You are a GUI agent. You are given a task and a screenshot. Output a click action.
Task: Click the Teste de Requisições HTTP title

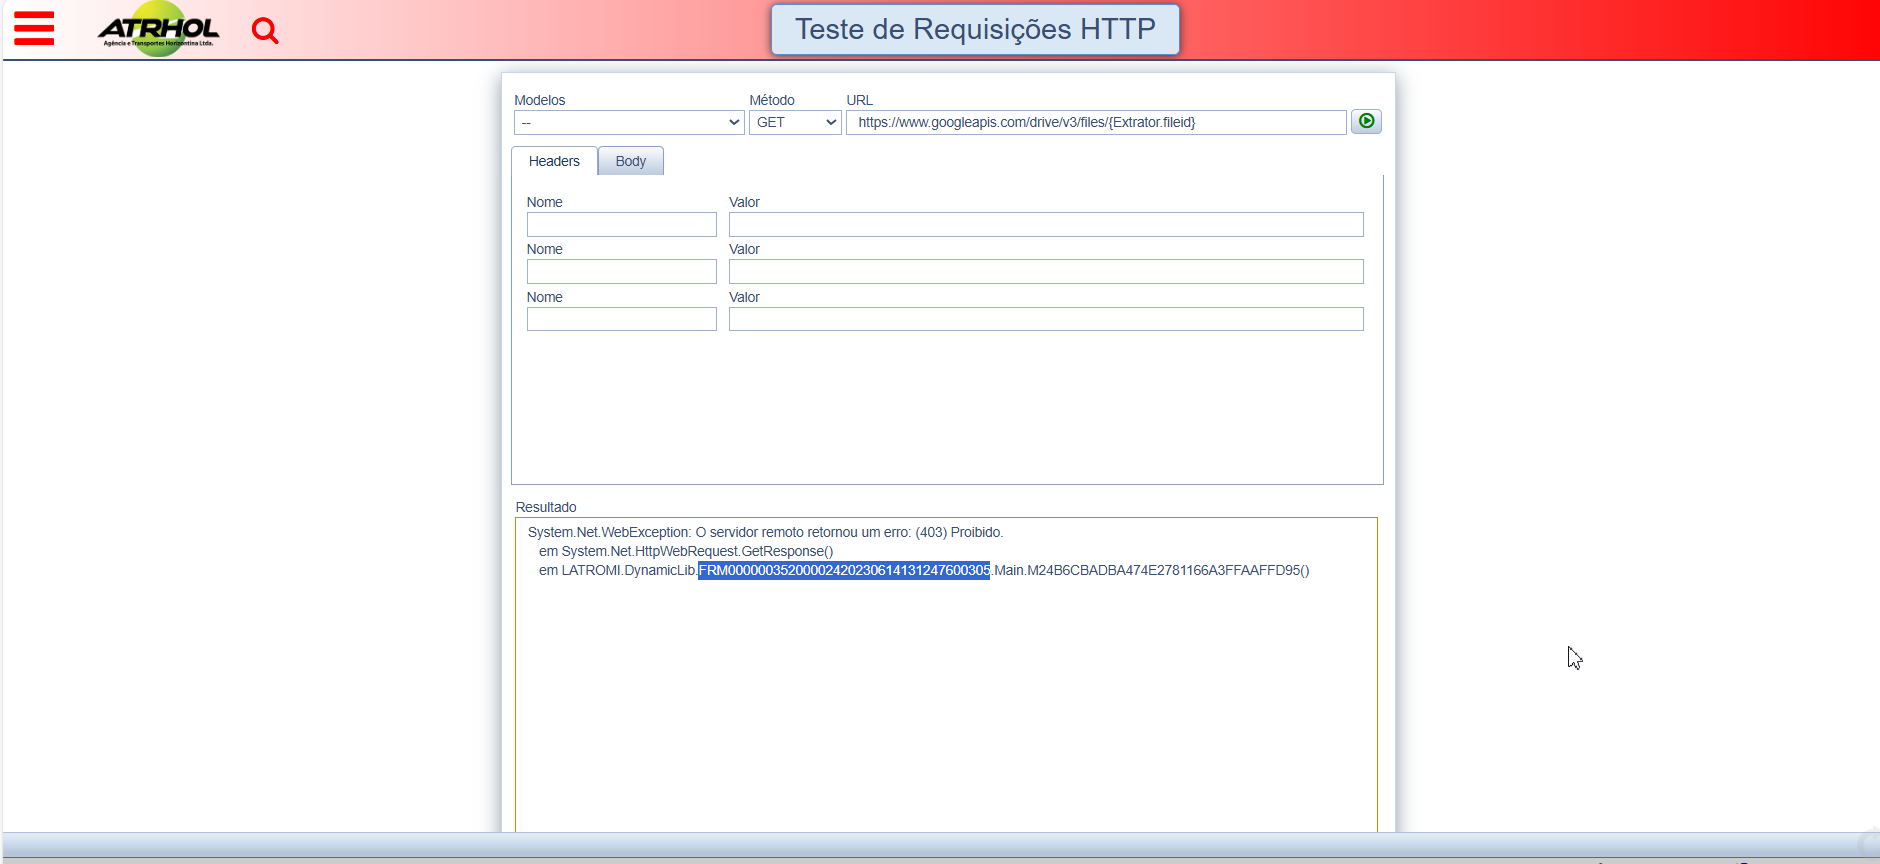coord(975,30)
